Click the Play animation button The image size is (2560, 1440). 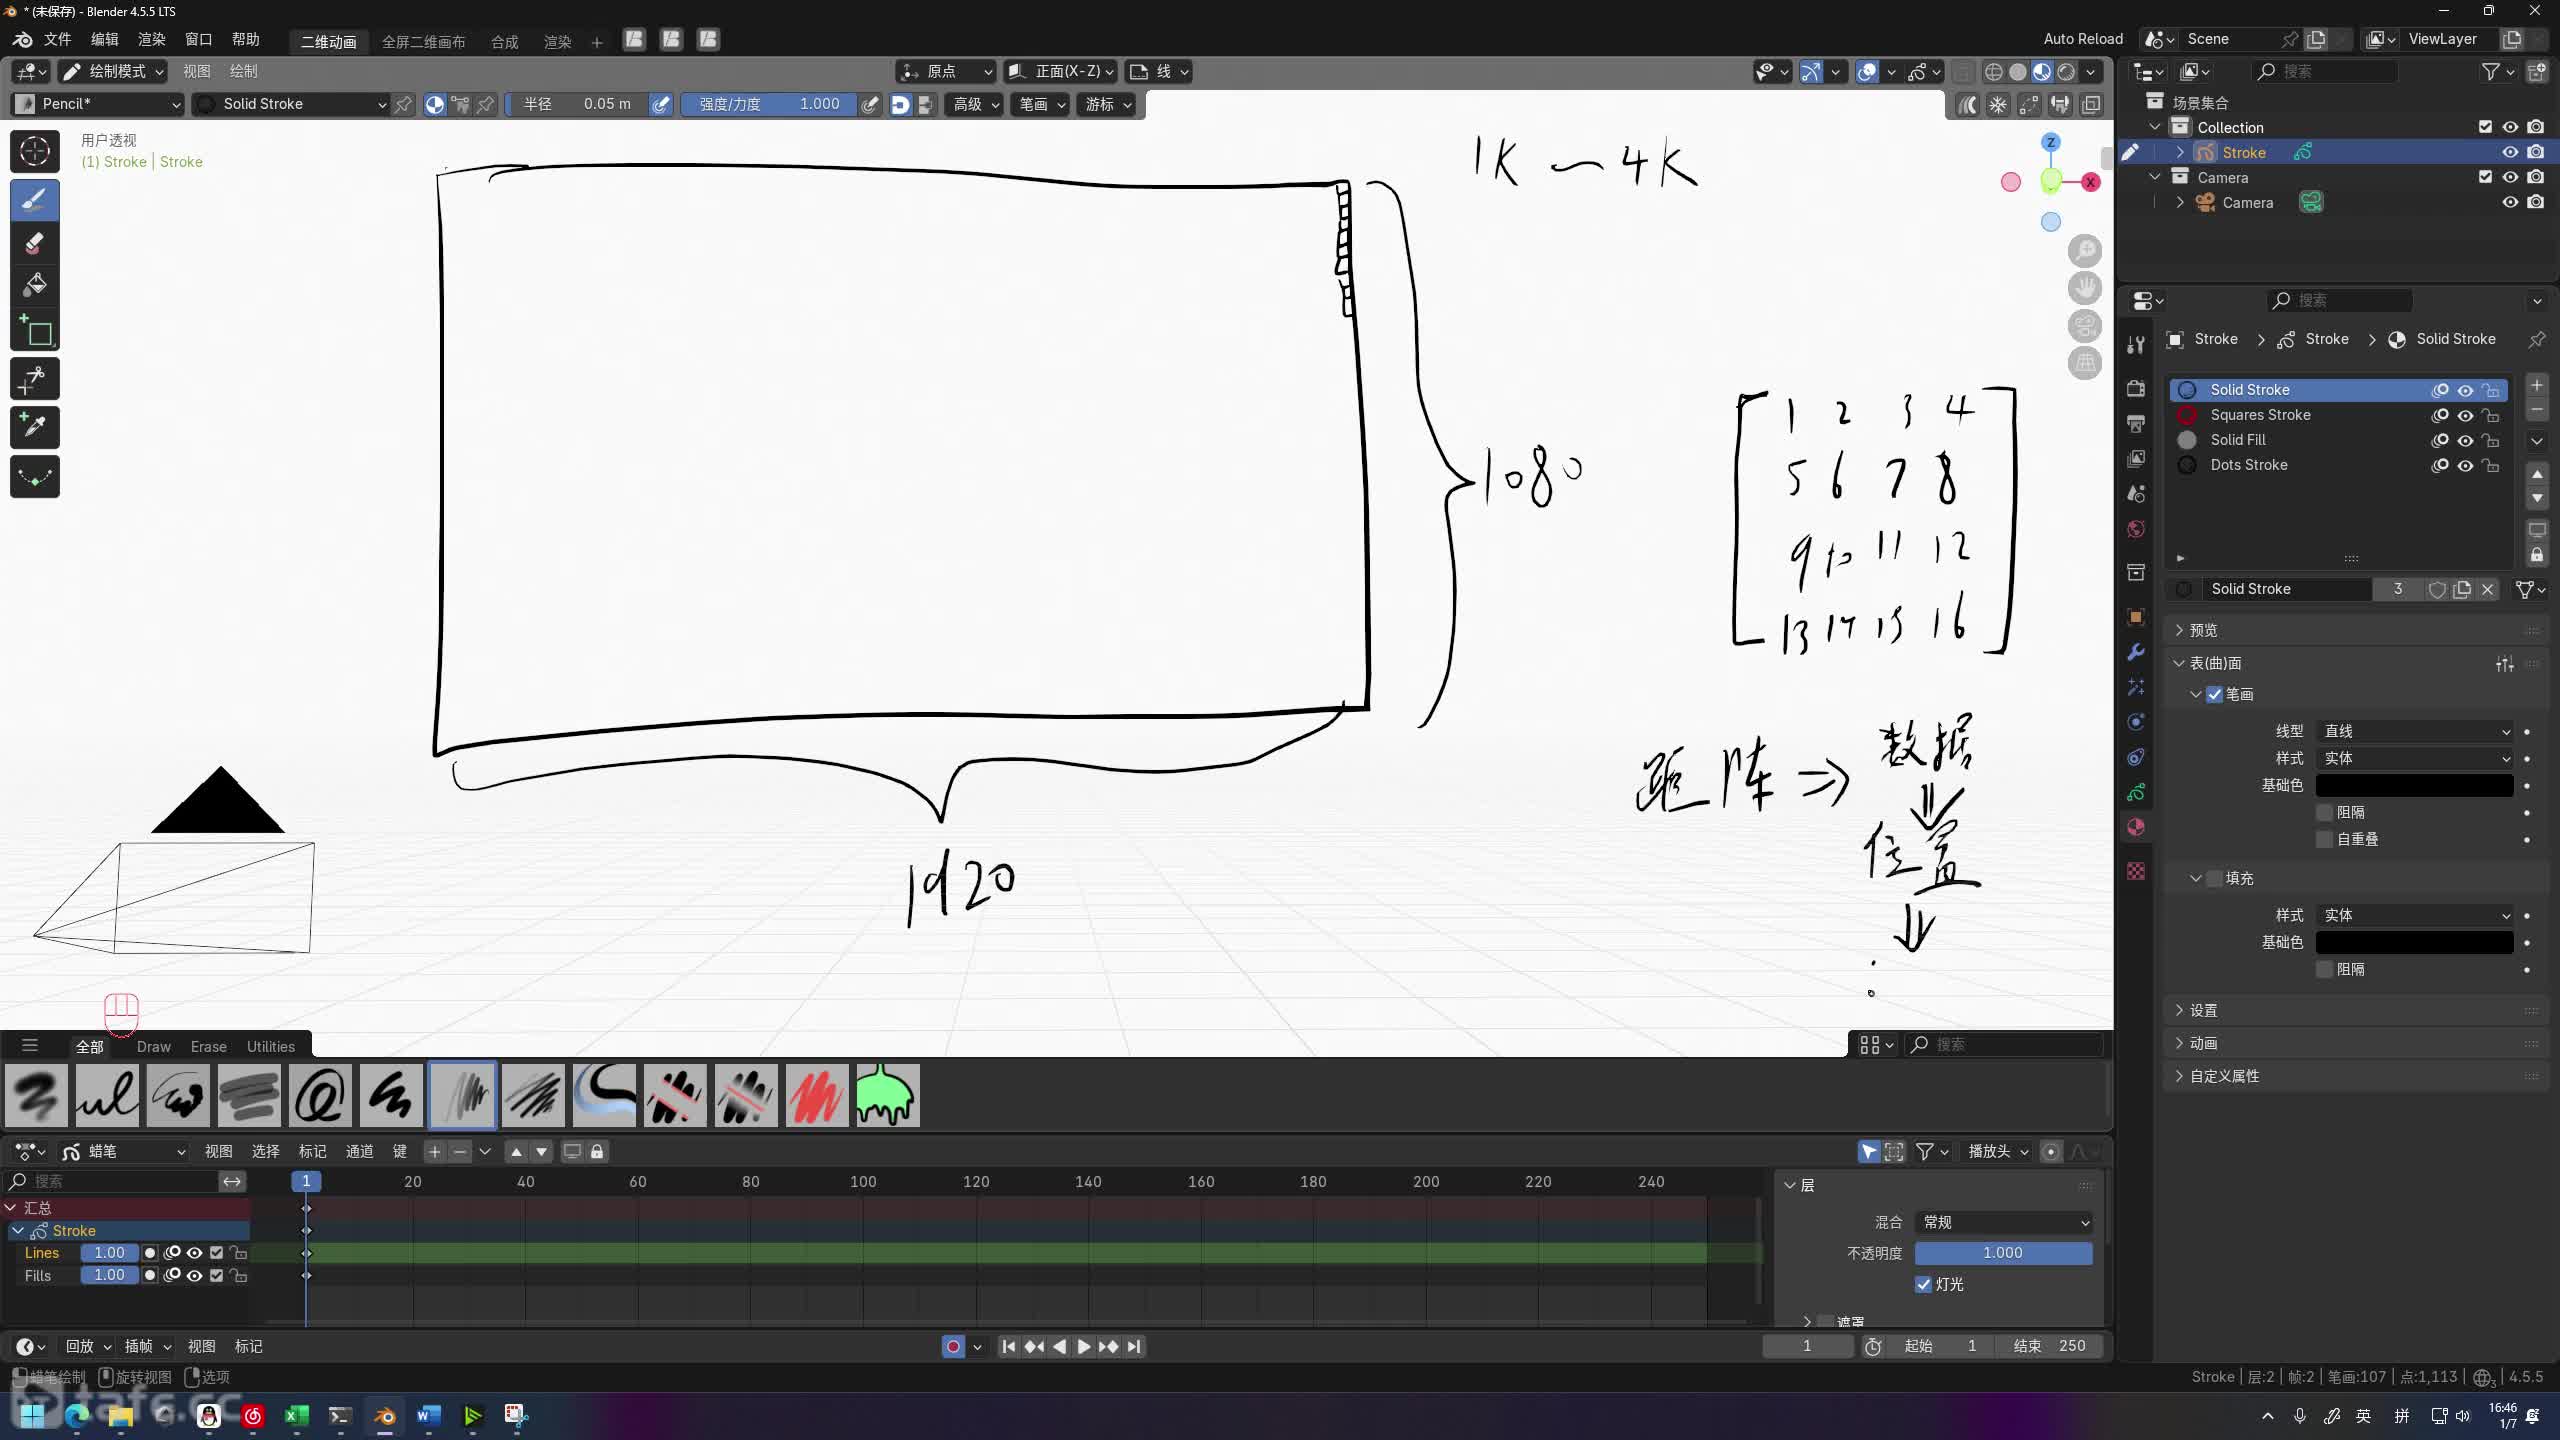pos(1083,1346)
